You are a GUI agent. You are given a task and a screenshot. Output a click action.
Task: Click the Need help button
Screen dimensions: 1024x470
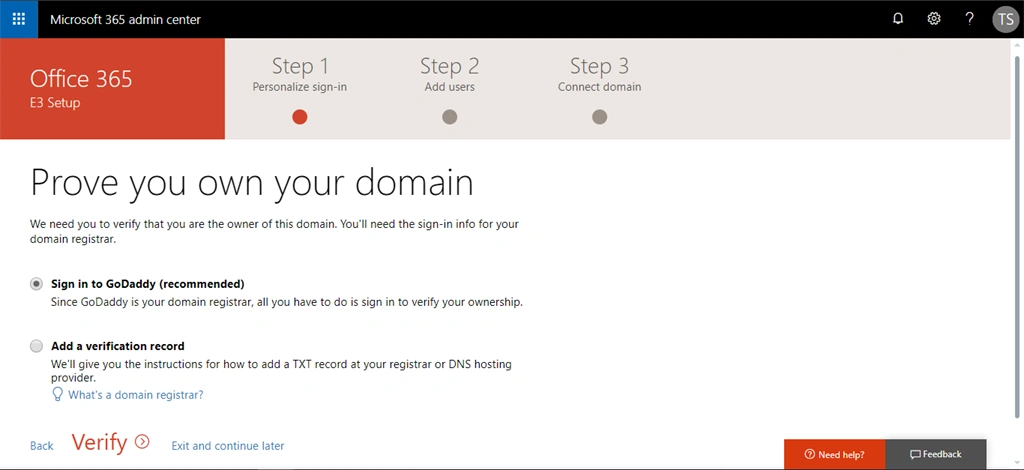pyautogui.click(x=835, y=454)
